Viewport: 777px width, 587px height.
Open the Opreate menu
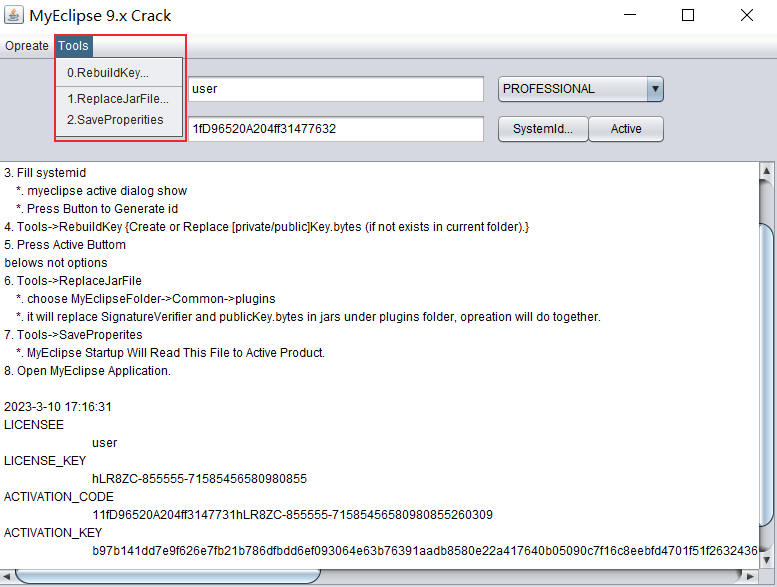point(27,46)
